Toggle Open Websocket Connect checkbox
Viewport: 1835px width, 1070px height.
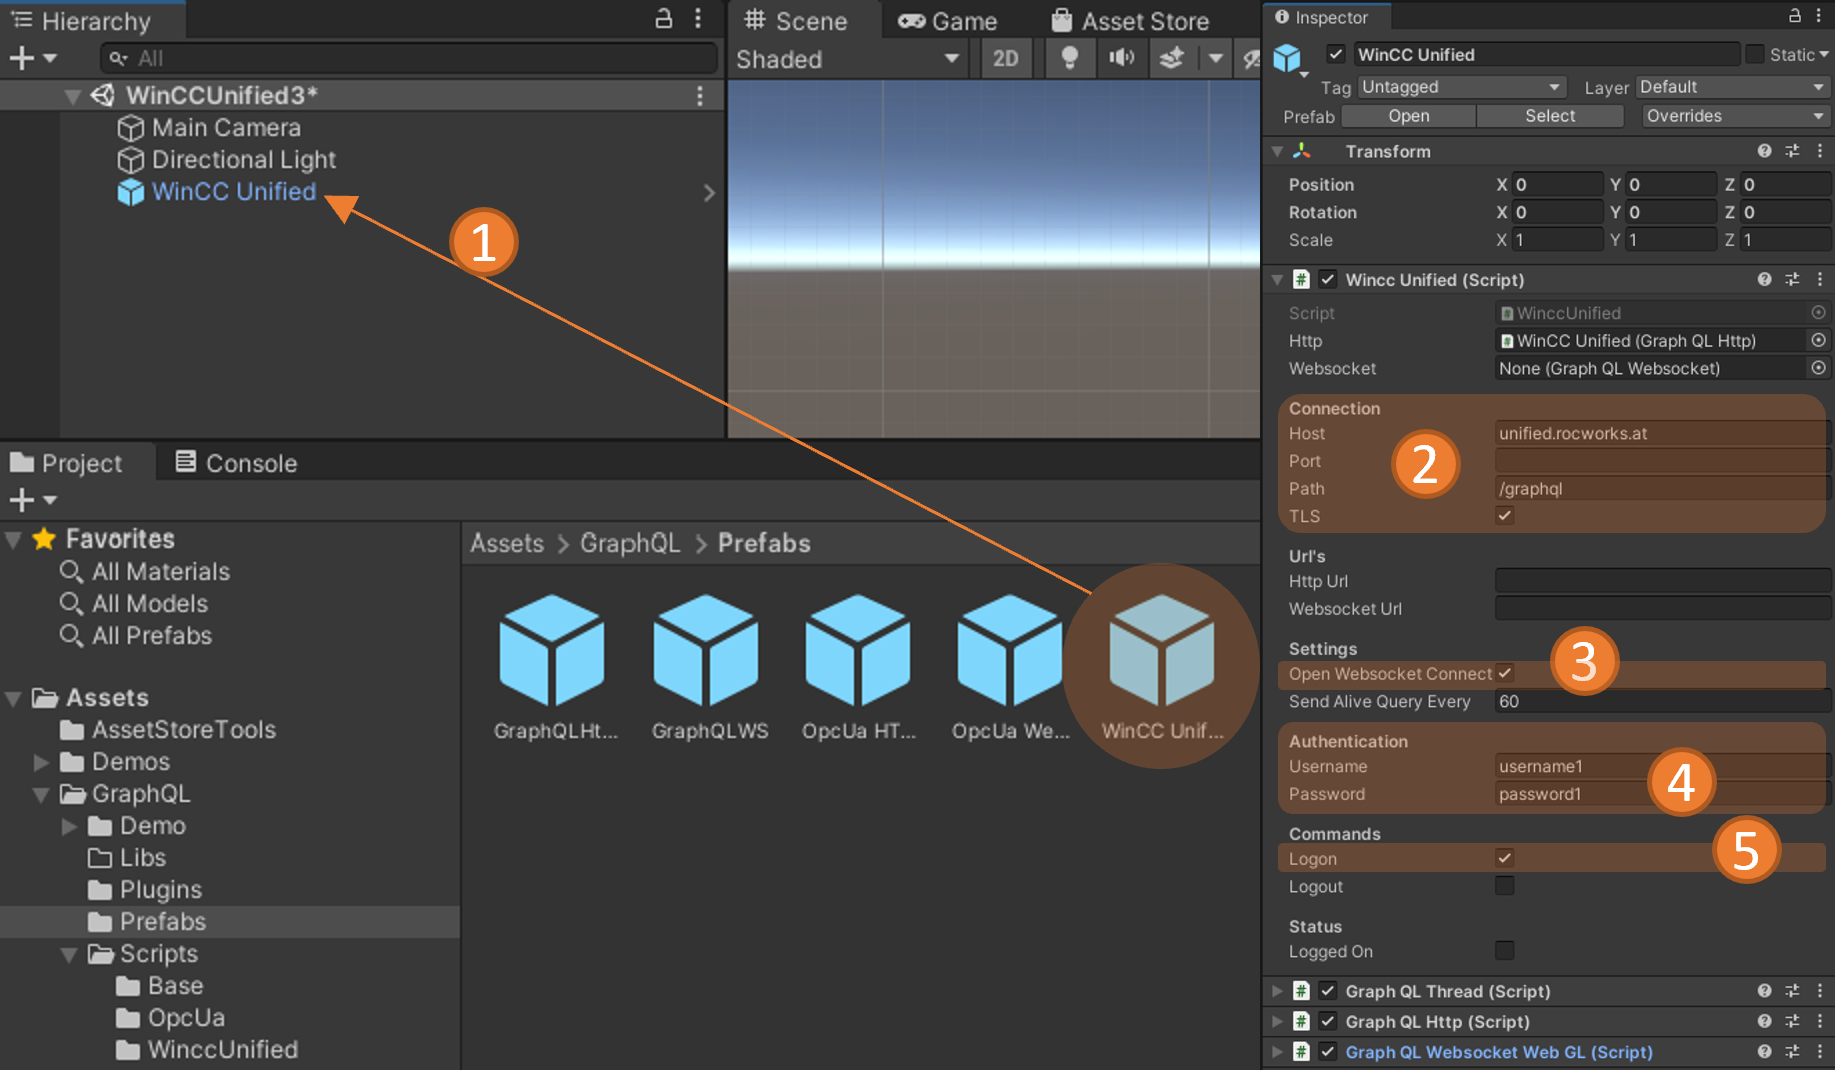click(x=1504, y=673)
